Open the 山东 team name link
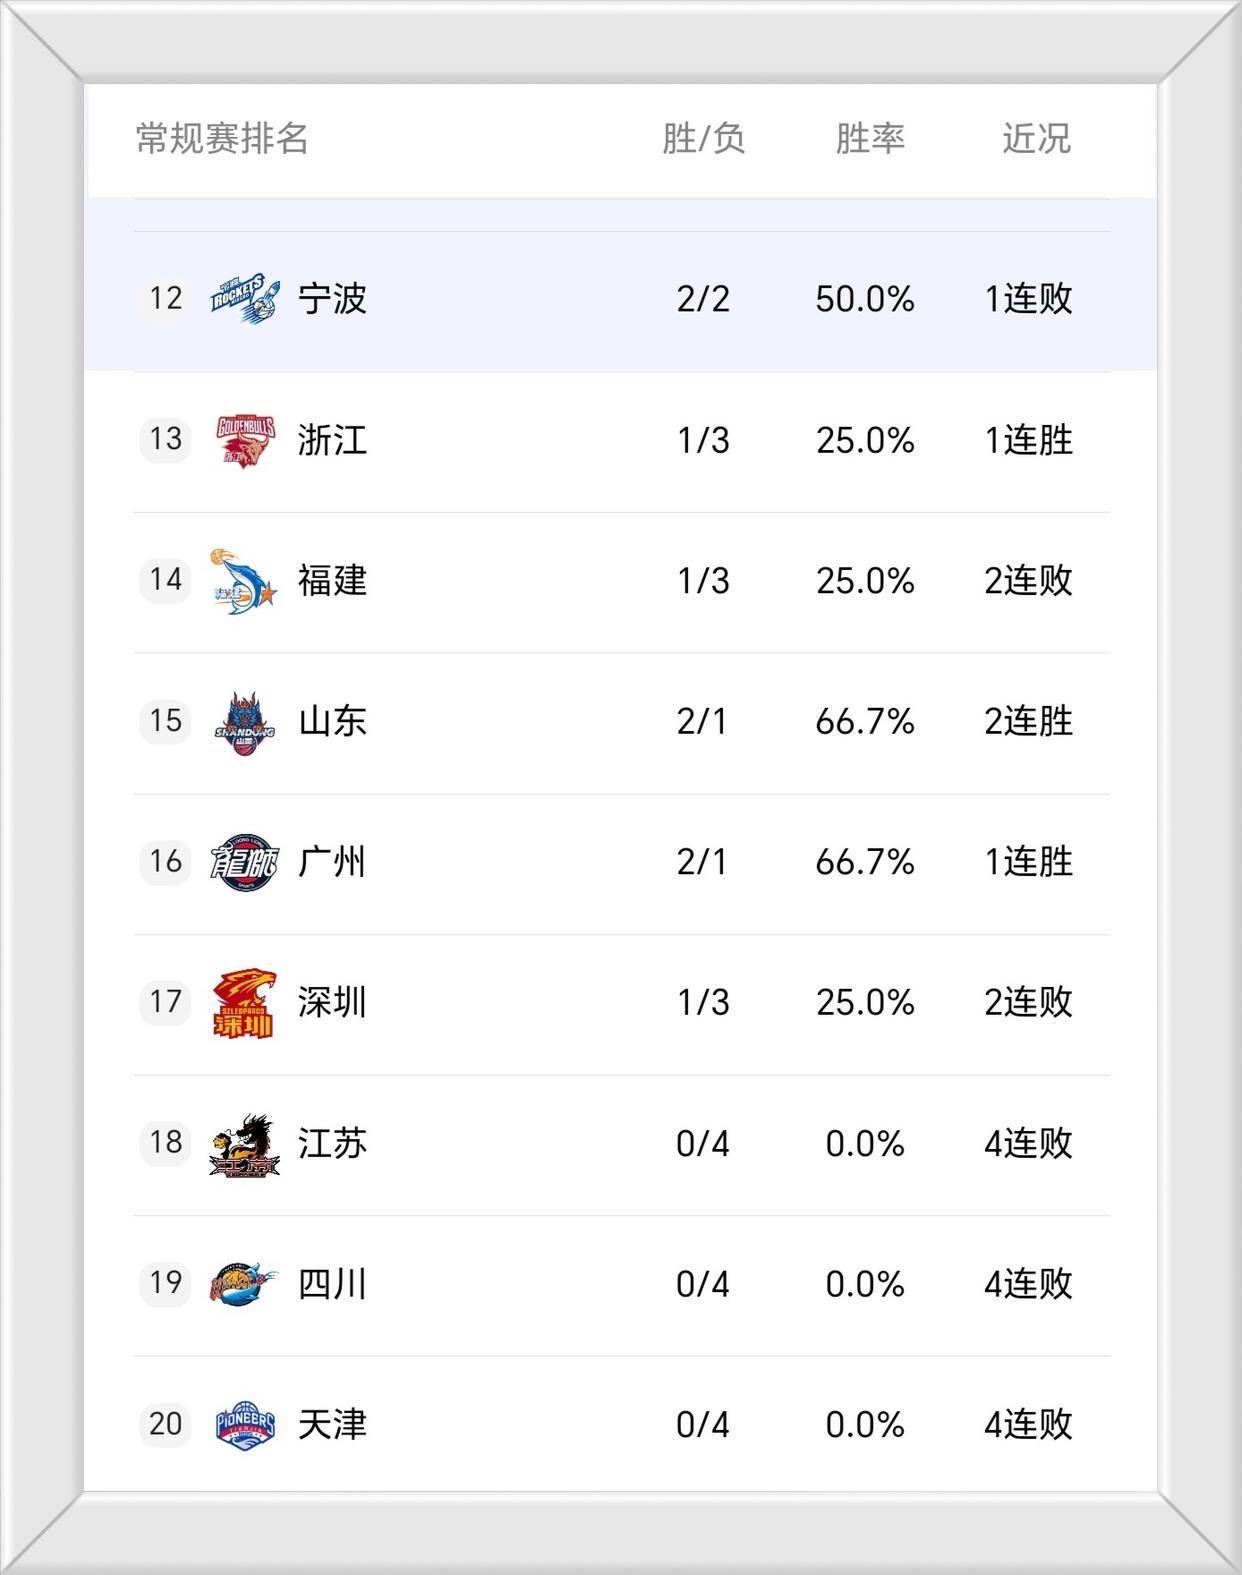Screen dimensions: 1242x1575 click(x=332, y=721)
